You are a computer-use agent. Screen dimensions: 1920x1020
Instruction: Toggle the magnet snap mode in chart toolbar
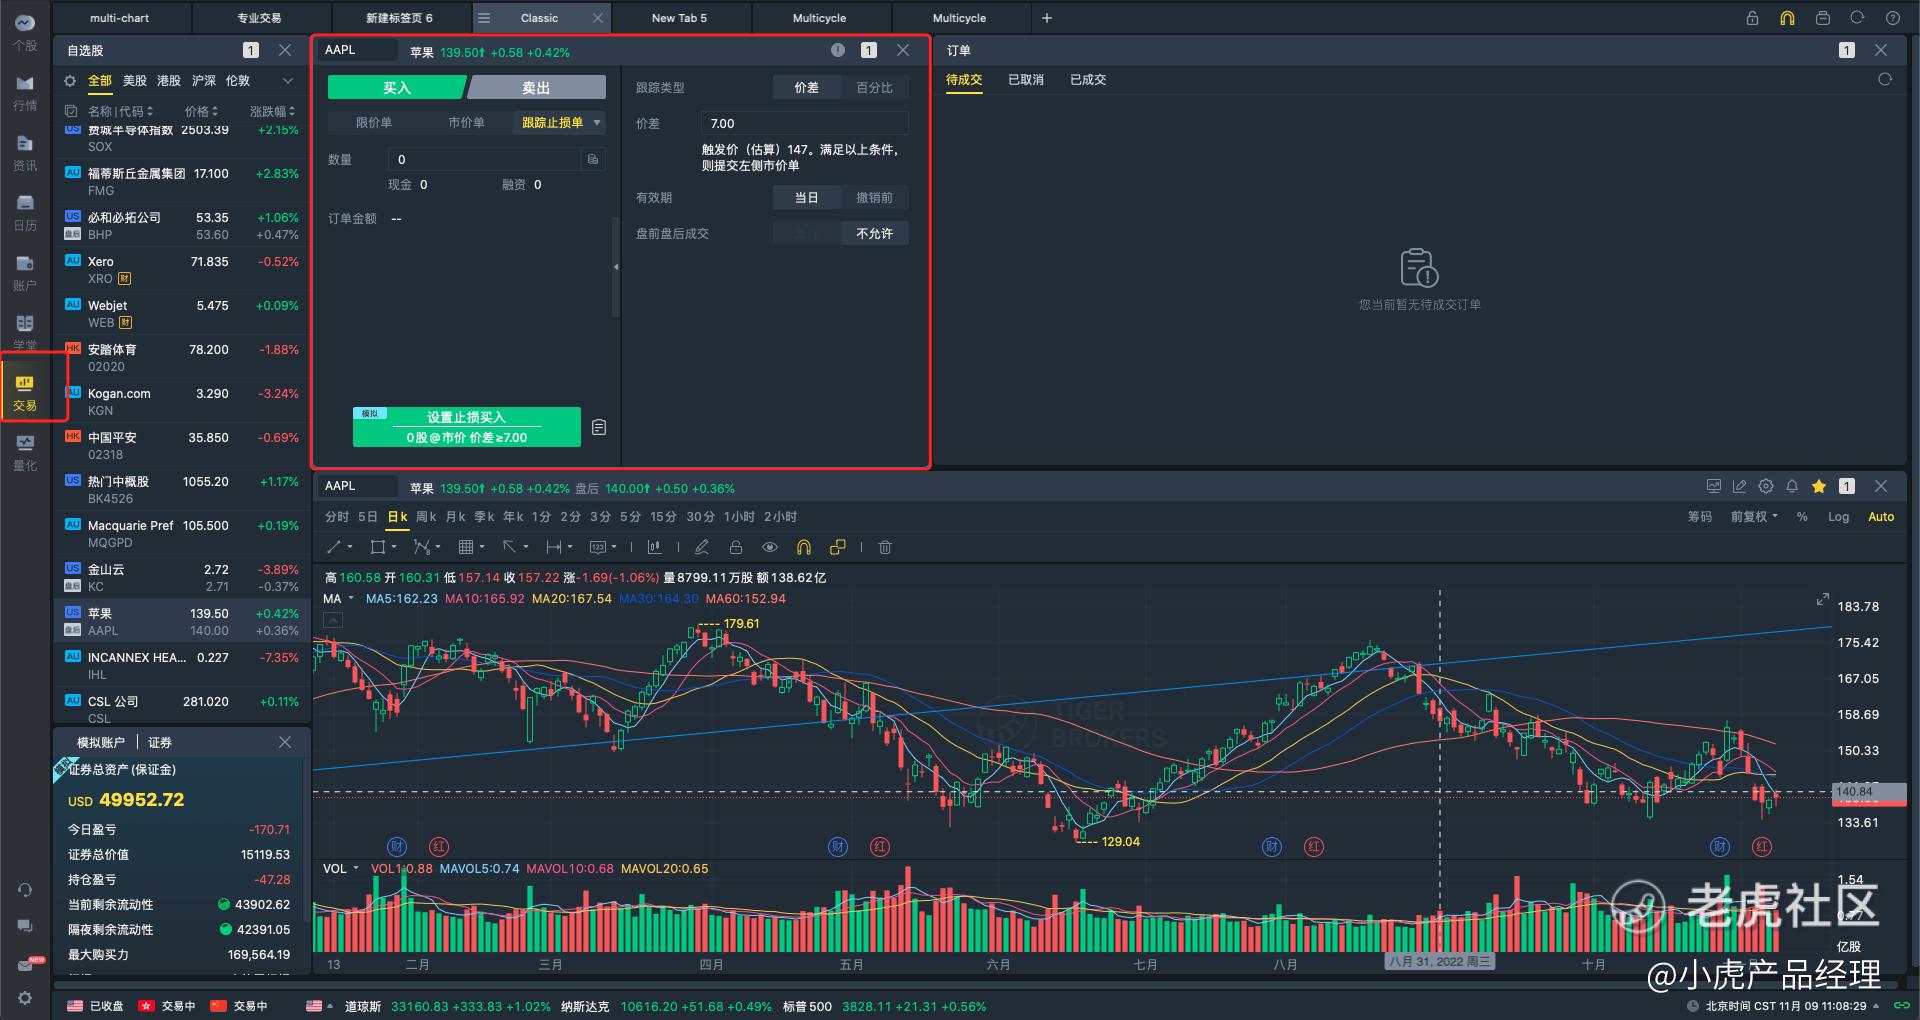tap(803, 547)
